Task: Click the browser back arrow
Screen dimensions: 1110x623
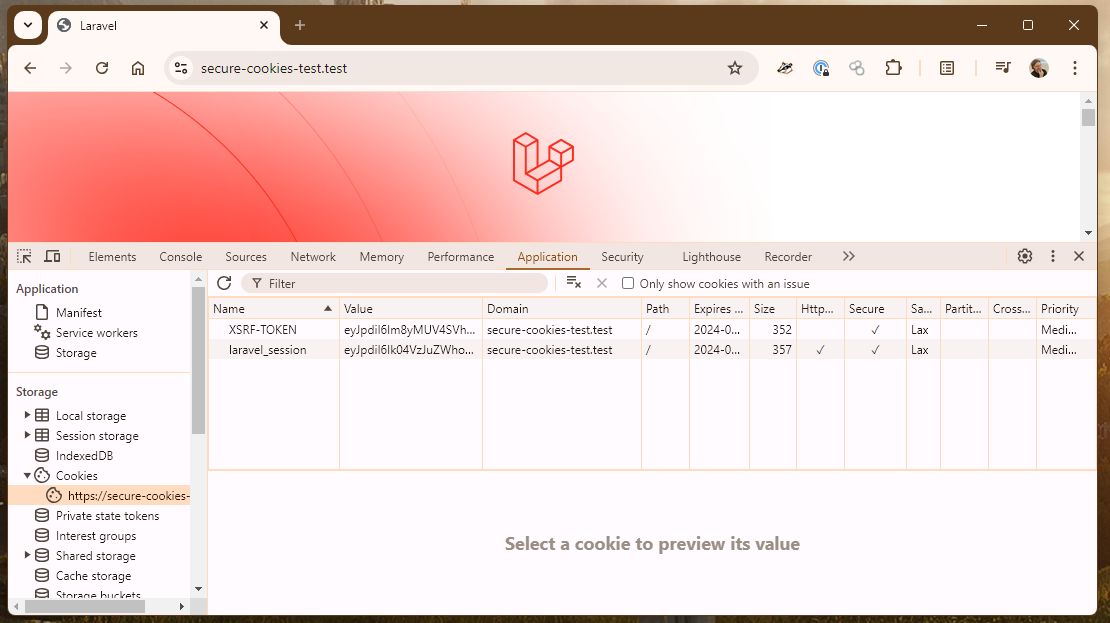Action: [30, 68]
